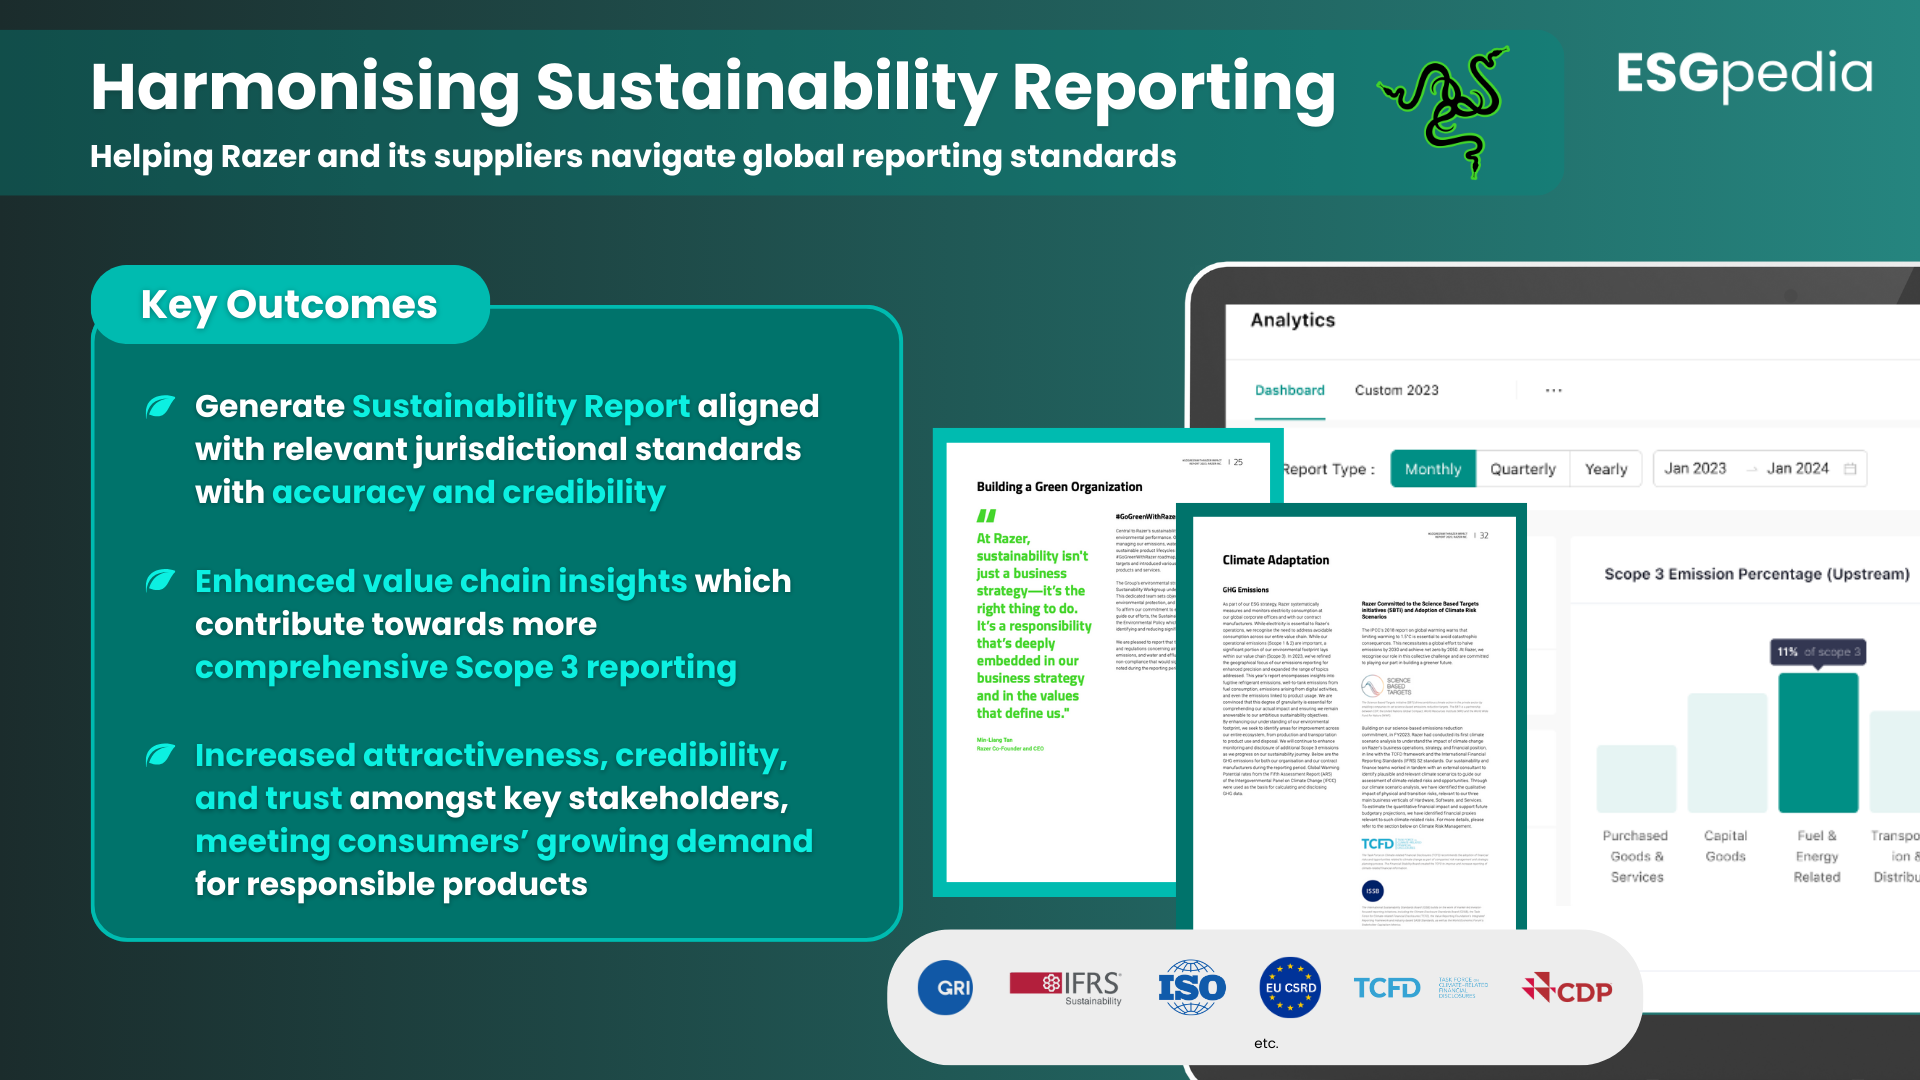Screen dimensions: 1920x1080
Task: Click 'accuracy and credibility' highlighted text
Action: (468, 492)
